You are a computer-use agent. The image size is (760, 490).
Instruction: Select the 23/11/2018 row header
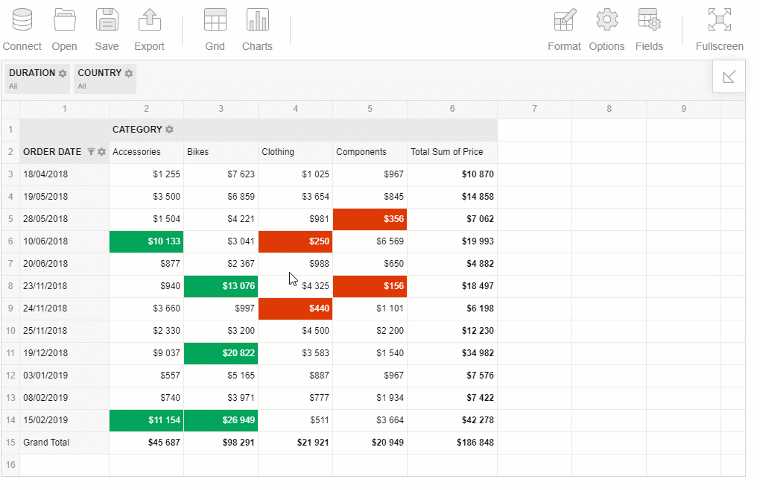pos(64,286)
